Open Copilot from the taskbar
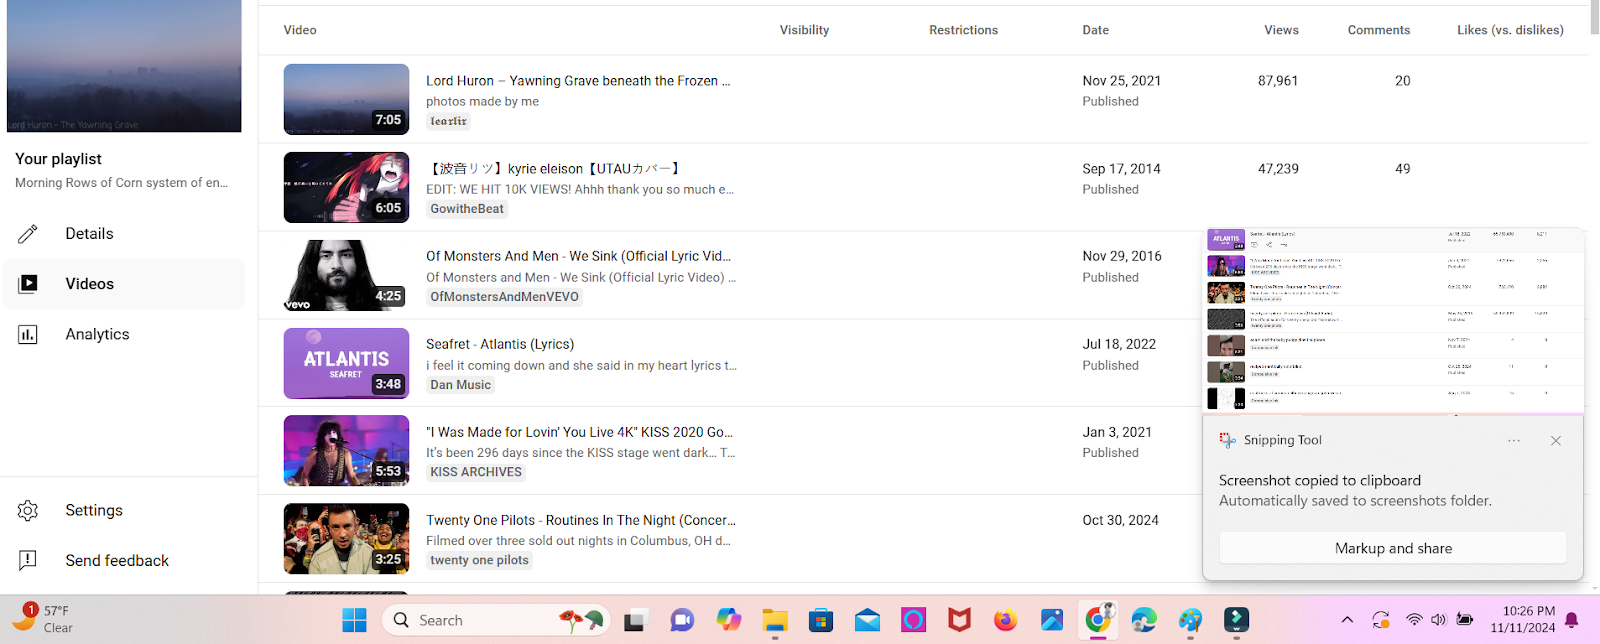 coord(728,620)
